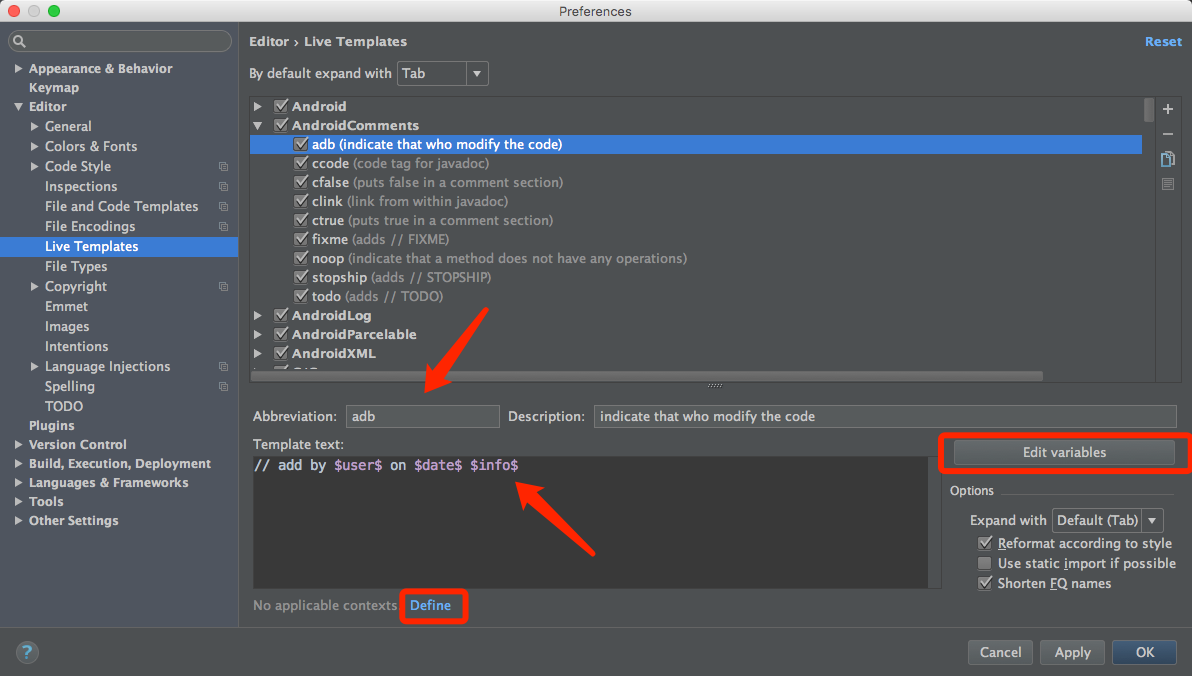Screen dimensions: 1192x676
Task: Collapse the Editor settings section
Action: 18,107
